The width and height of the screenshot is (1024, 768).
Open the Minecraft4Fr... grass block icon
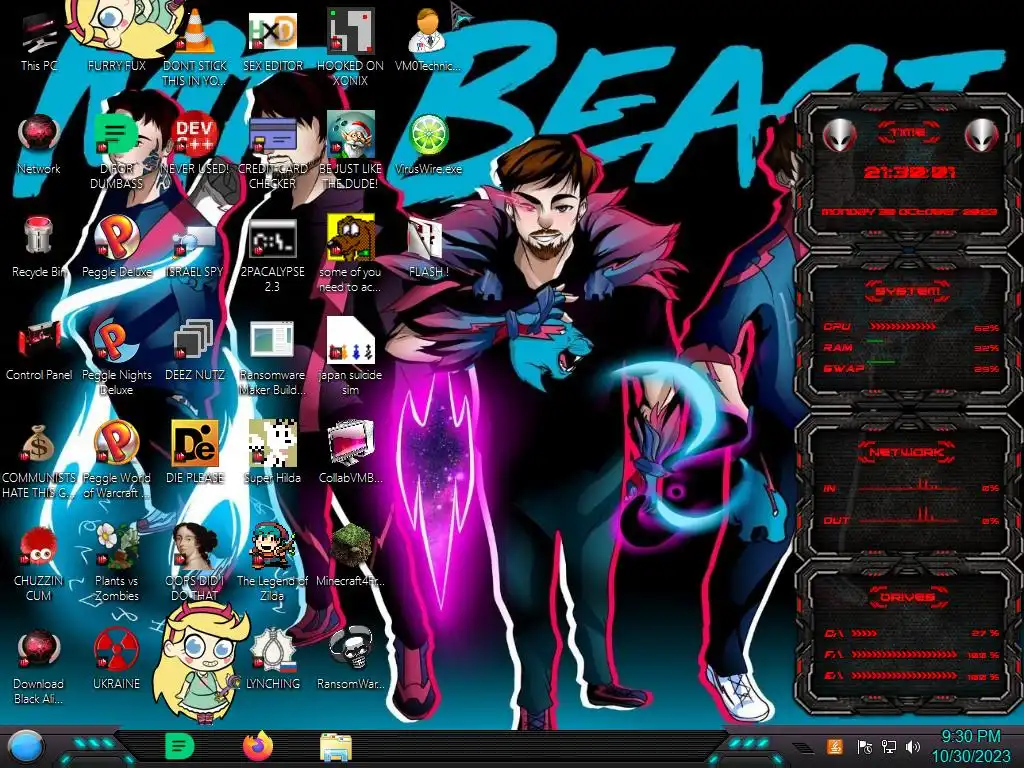coord(350,555)
